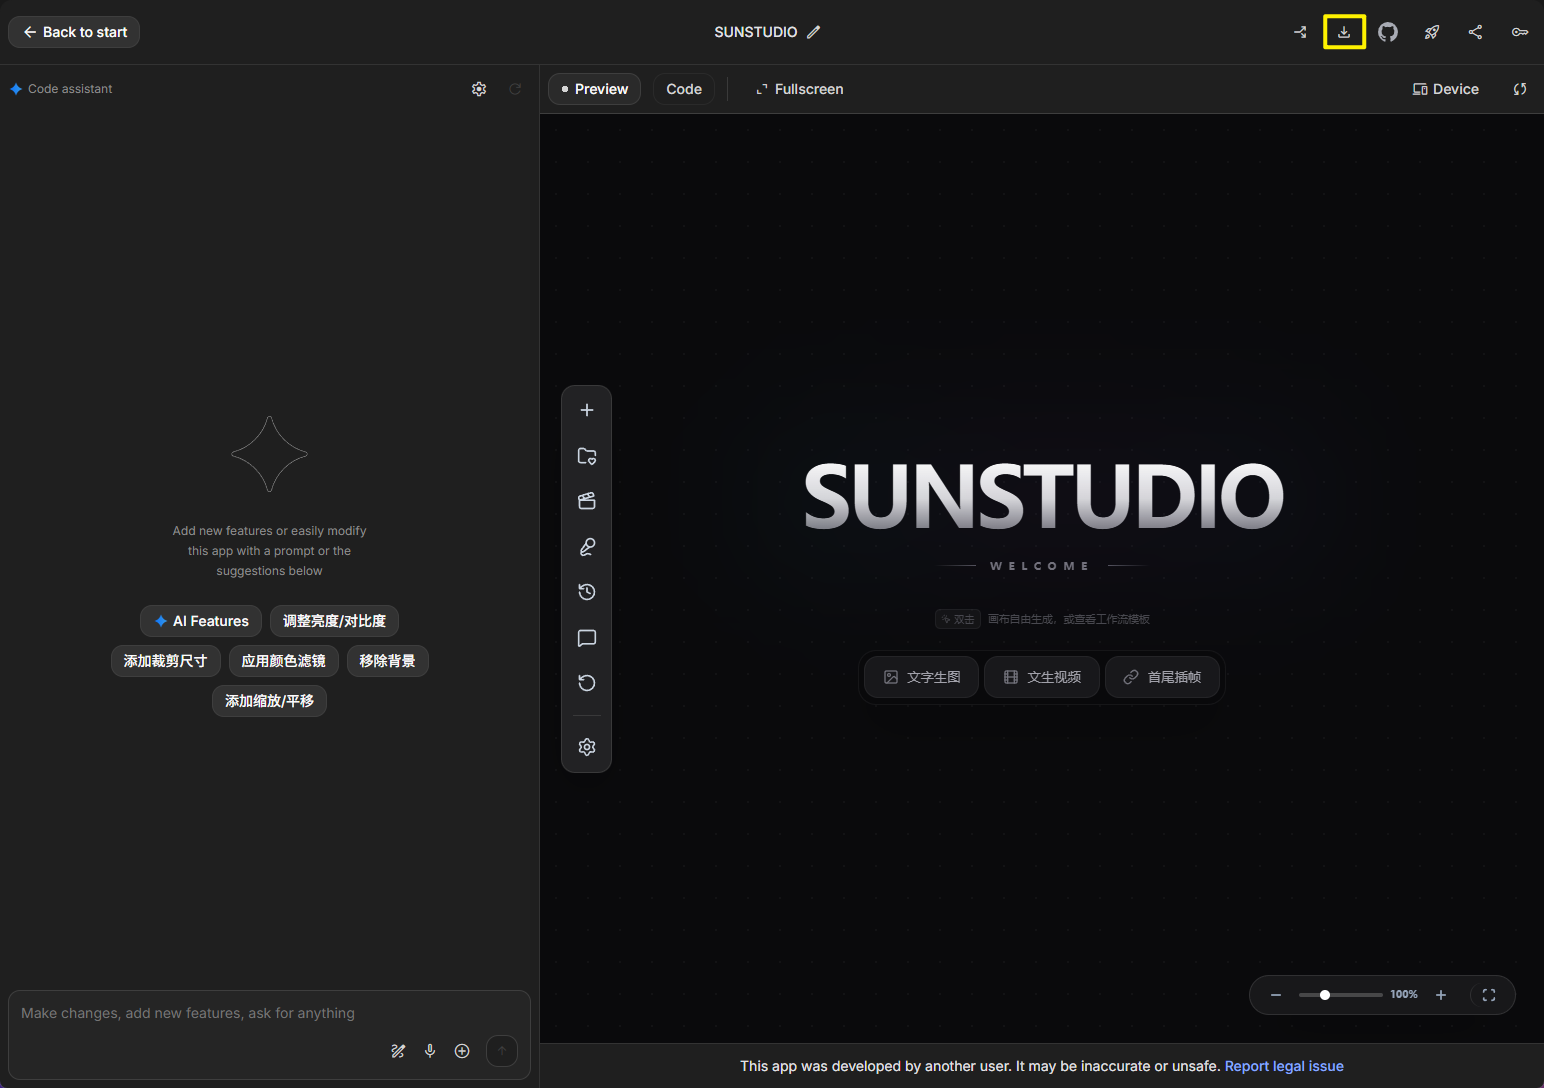Toggle the Device preview mode
This screenshot has height=1088, width=1544.
click(x=1445, y=89)
